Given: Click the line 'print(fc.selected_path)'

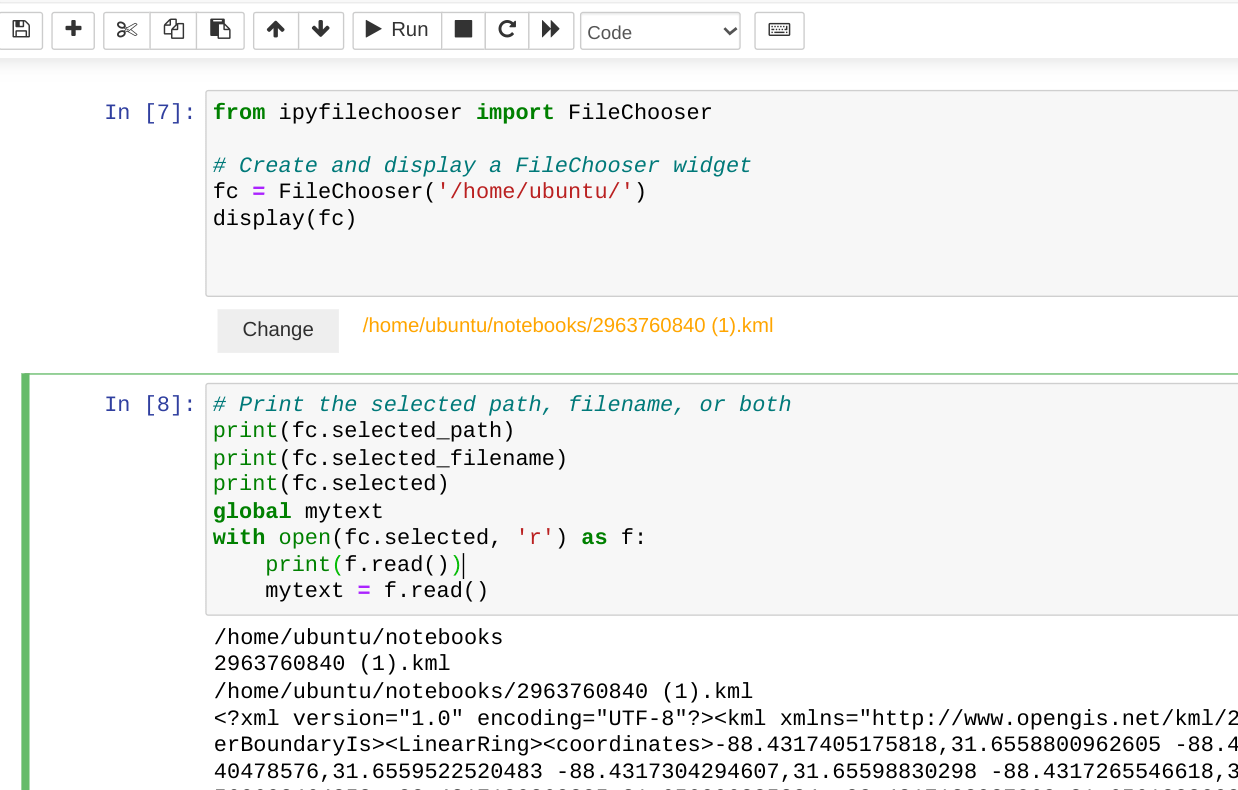Looking at the screenshot, I should pyautogui.click(x=364, y=431).
